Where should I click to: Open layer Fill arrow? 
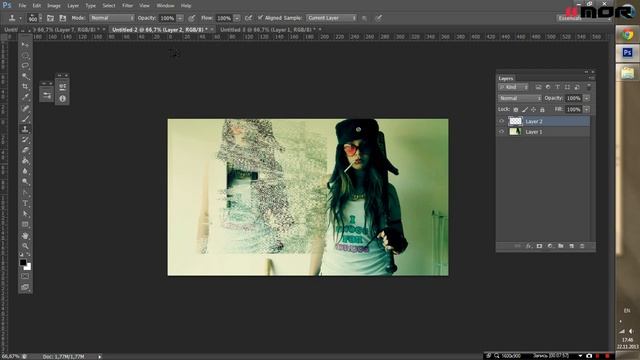tap(587, 109)
